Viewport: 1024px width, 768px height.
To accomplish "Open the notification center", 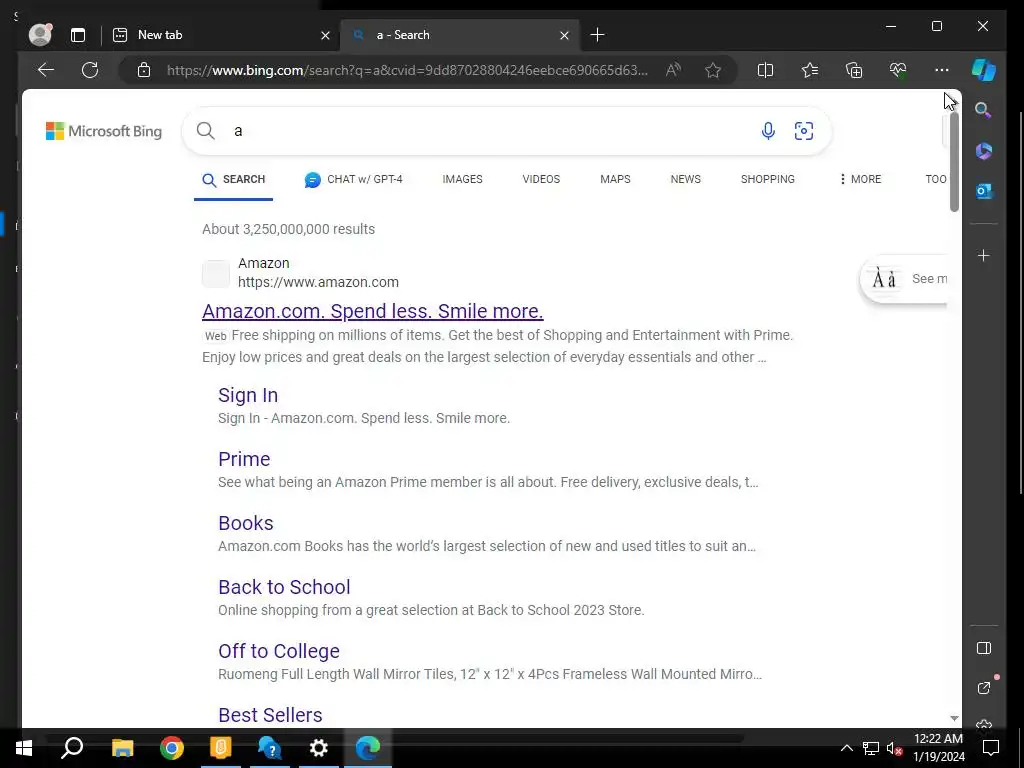I will [991, 748].
